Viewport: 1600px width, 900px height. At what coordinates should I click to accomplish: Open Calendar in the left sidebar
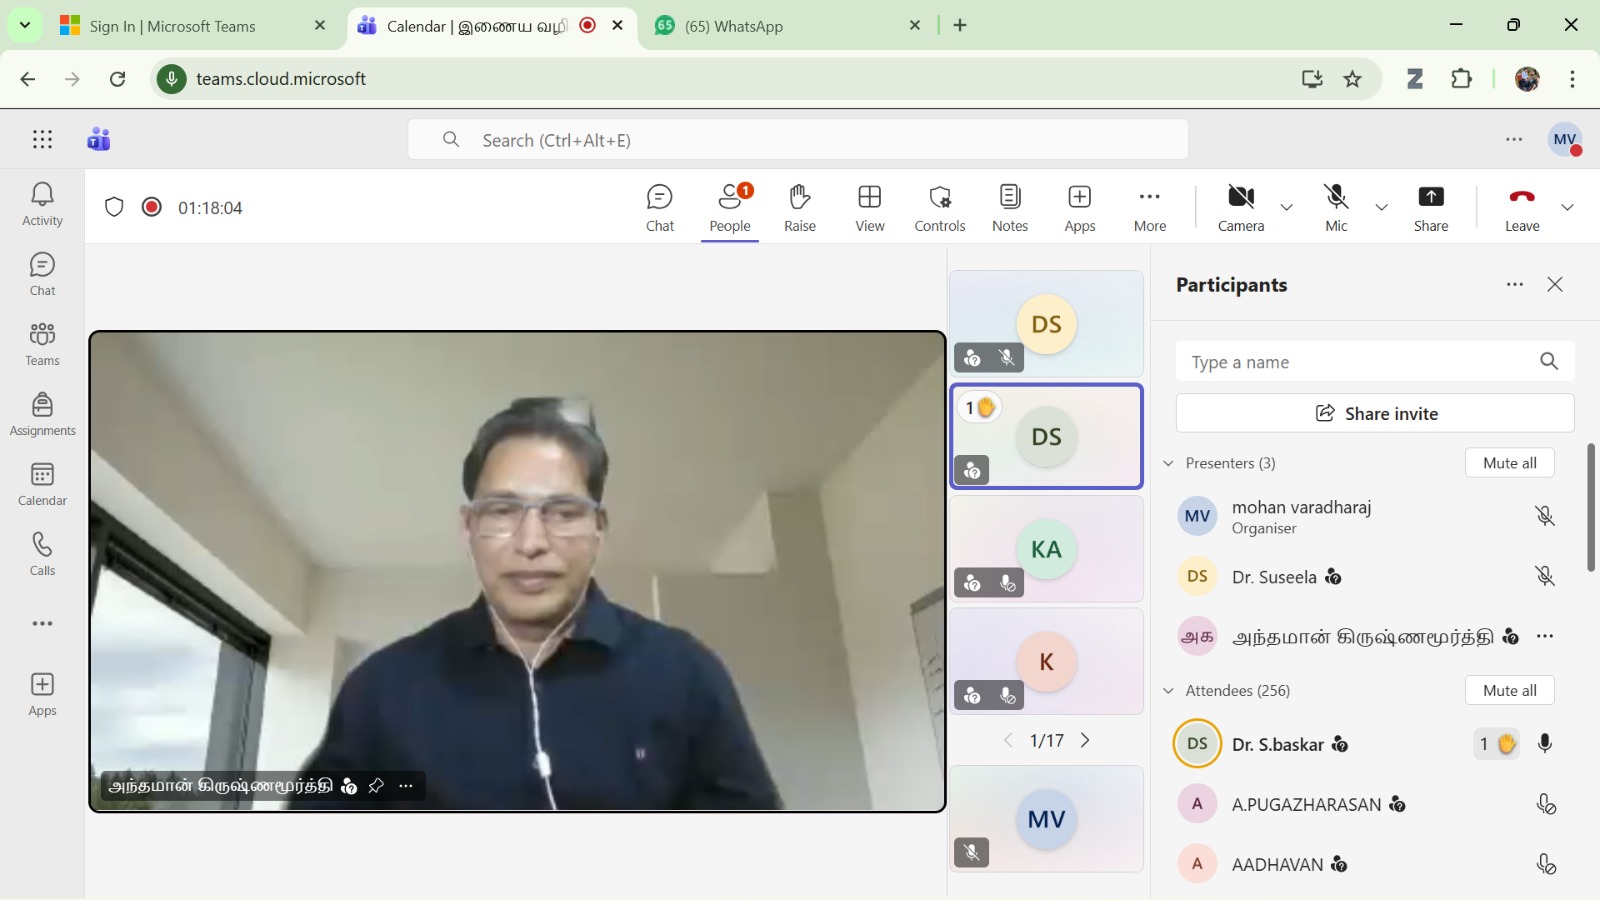click(42, 484)
